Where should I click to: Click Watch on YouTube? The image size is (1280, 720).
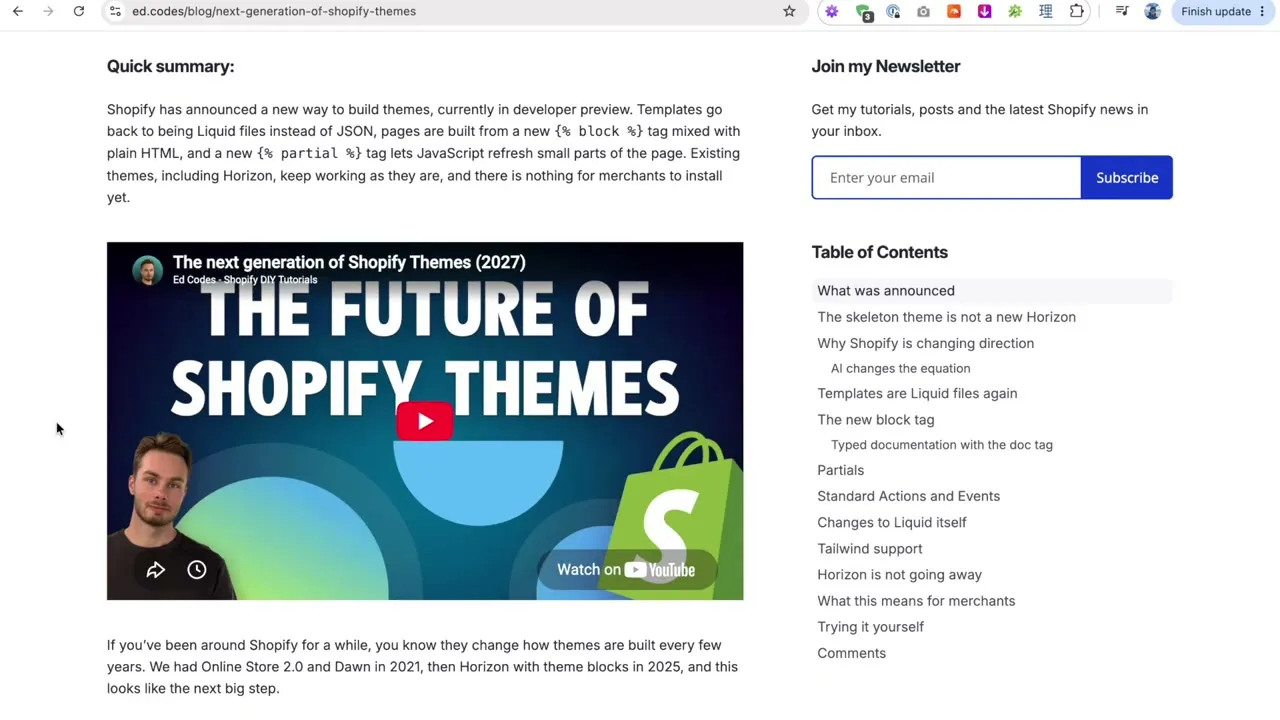pyautogui.click(x=626, y=570)
